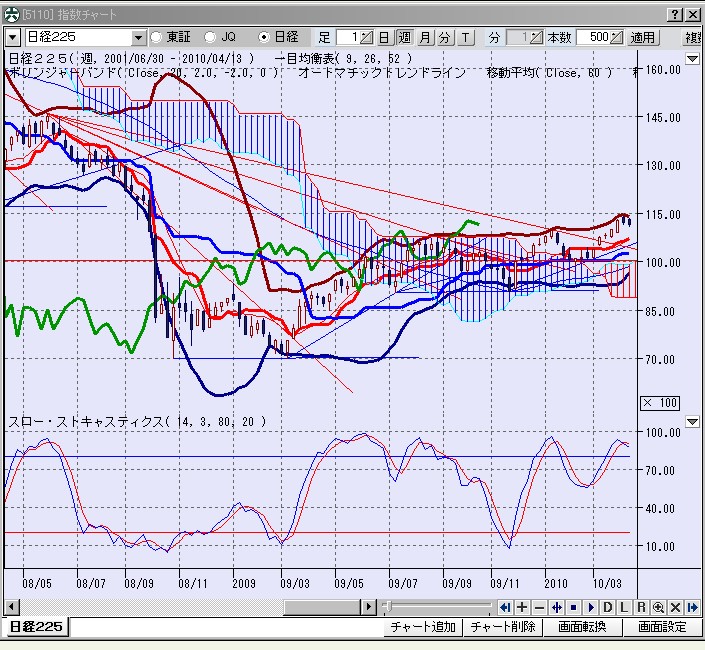Viewport: 705px width, 650px height.
Task: Click the L toolbar icon
Action: (624, 608)
